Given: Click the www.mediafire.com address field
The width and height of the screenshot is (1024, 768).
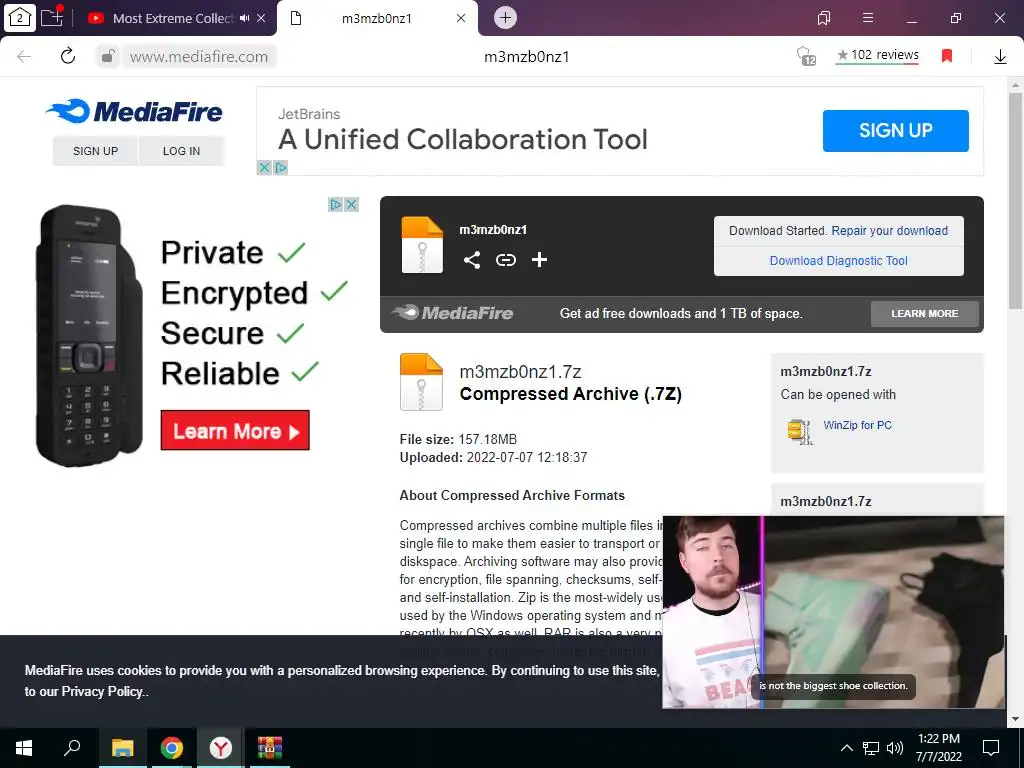Looking at the screenshot, I should (x=199, y=57).
